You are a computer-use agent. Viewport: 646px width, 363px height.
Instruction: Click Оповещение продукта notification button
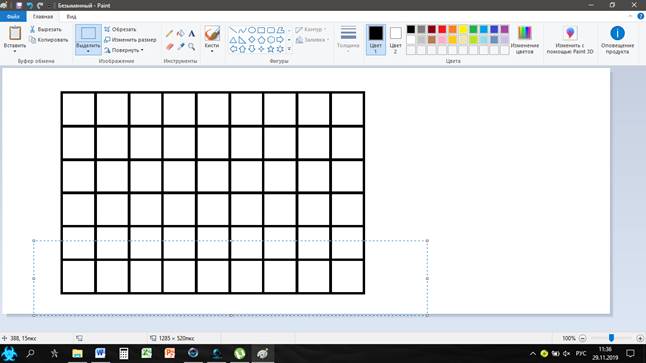tap(617, 40)
